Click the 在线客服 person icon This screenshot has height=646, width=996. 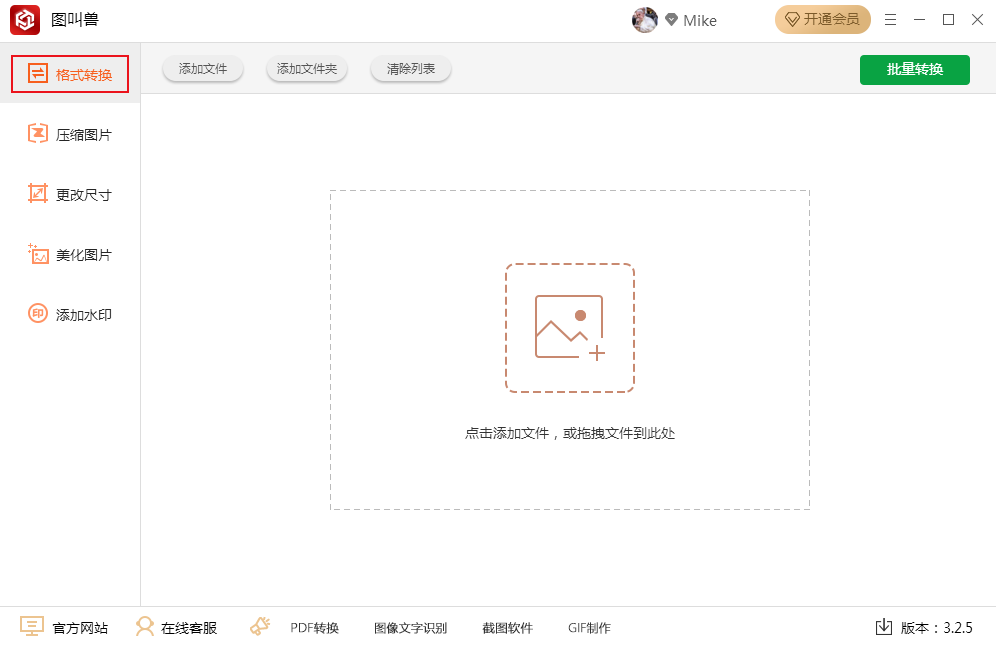pos(145,627)
